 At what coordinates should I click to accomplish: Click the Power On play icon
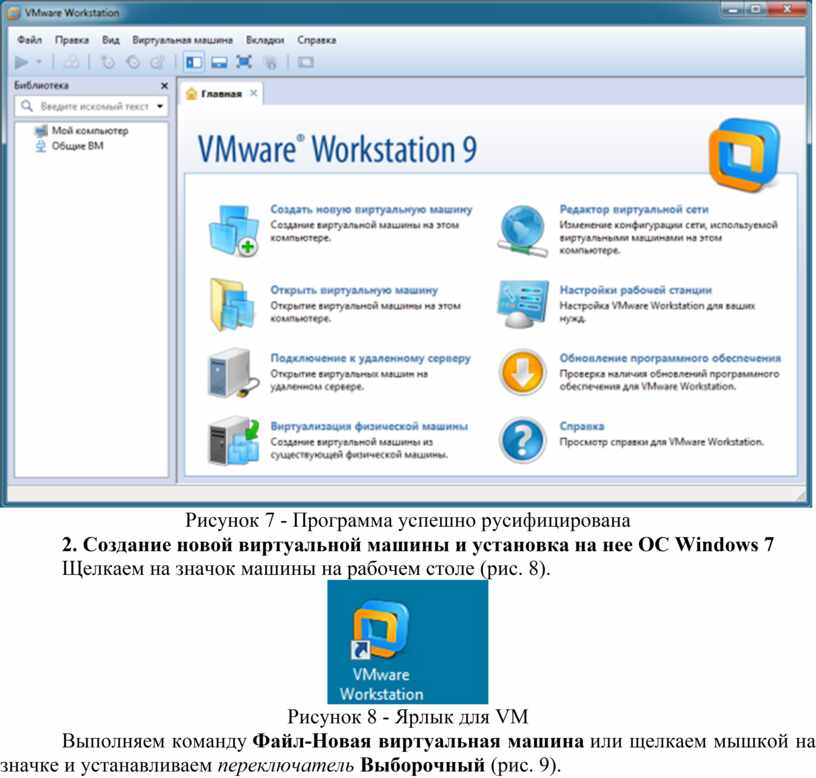(21, 63)
